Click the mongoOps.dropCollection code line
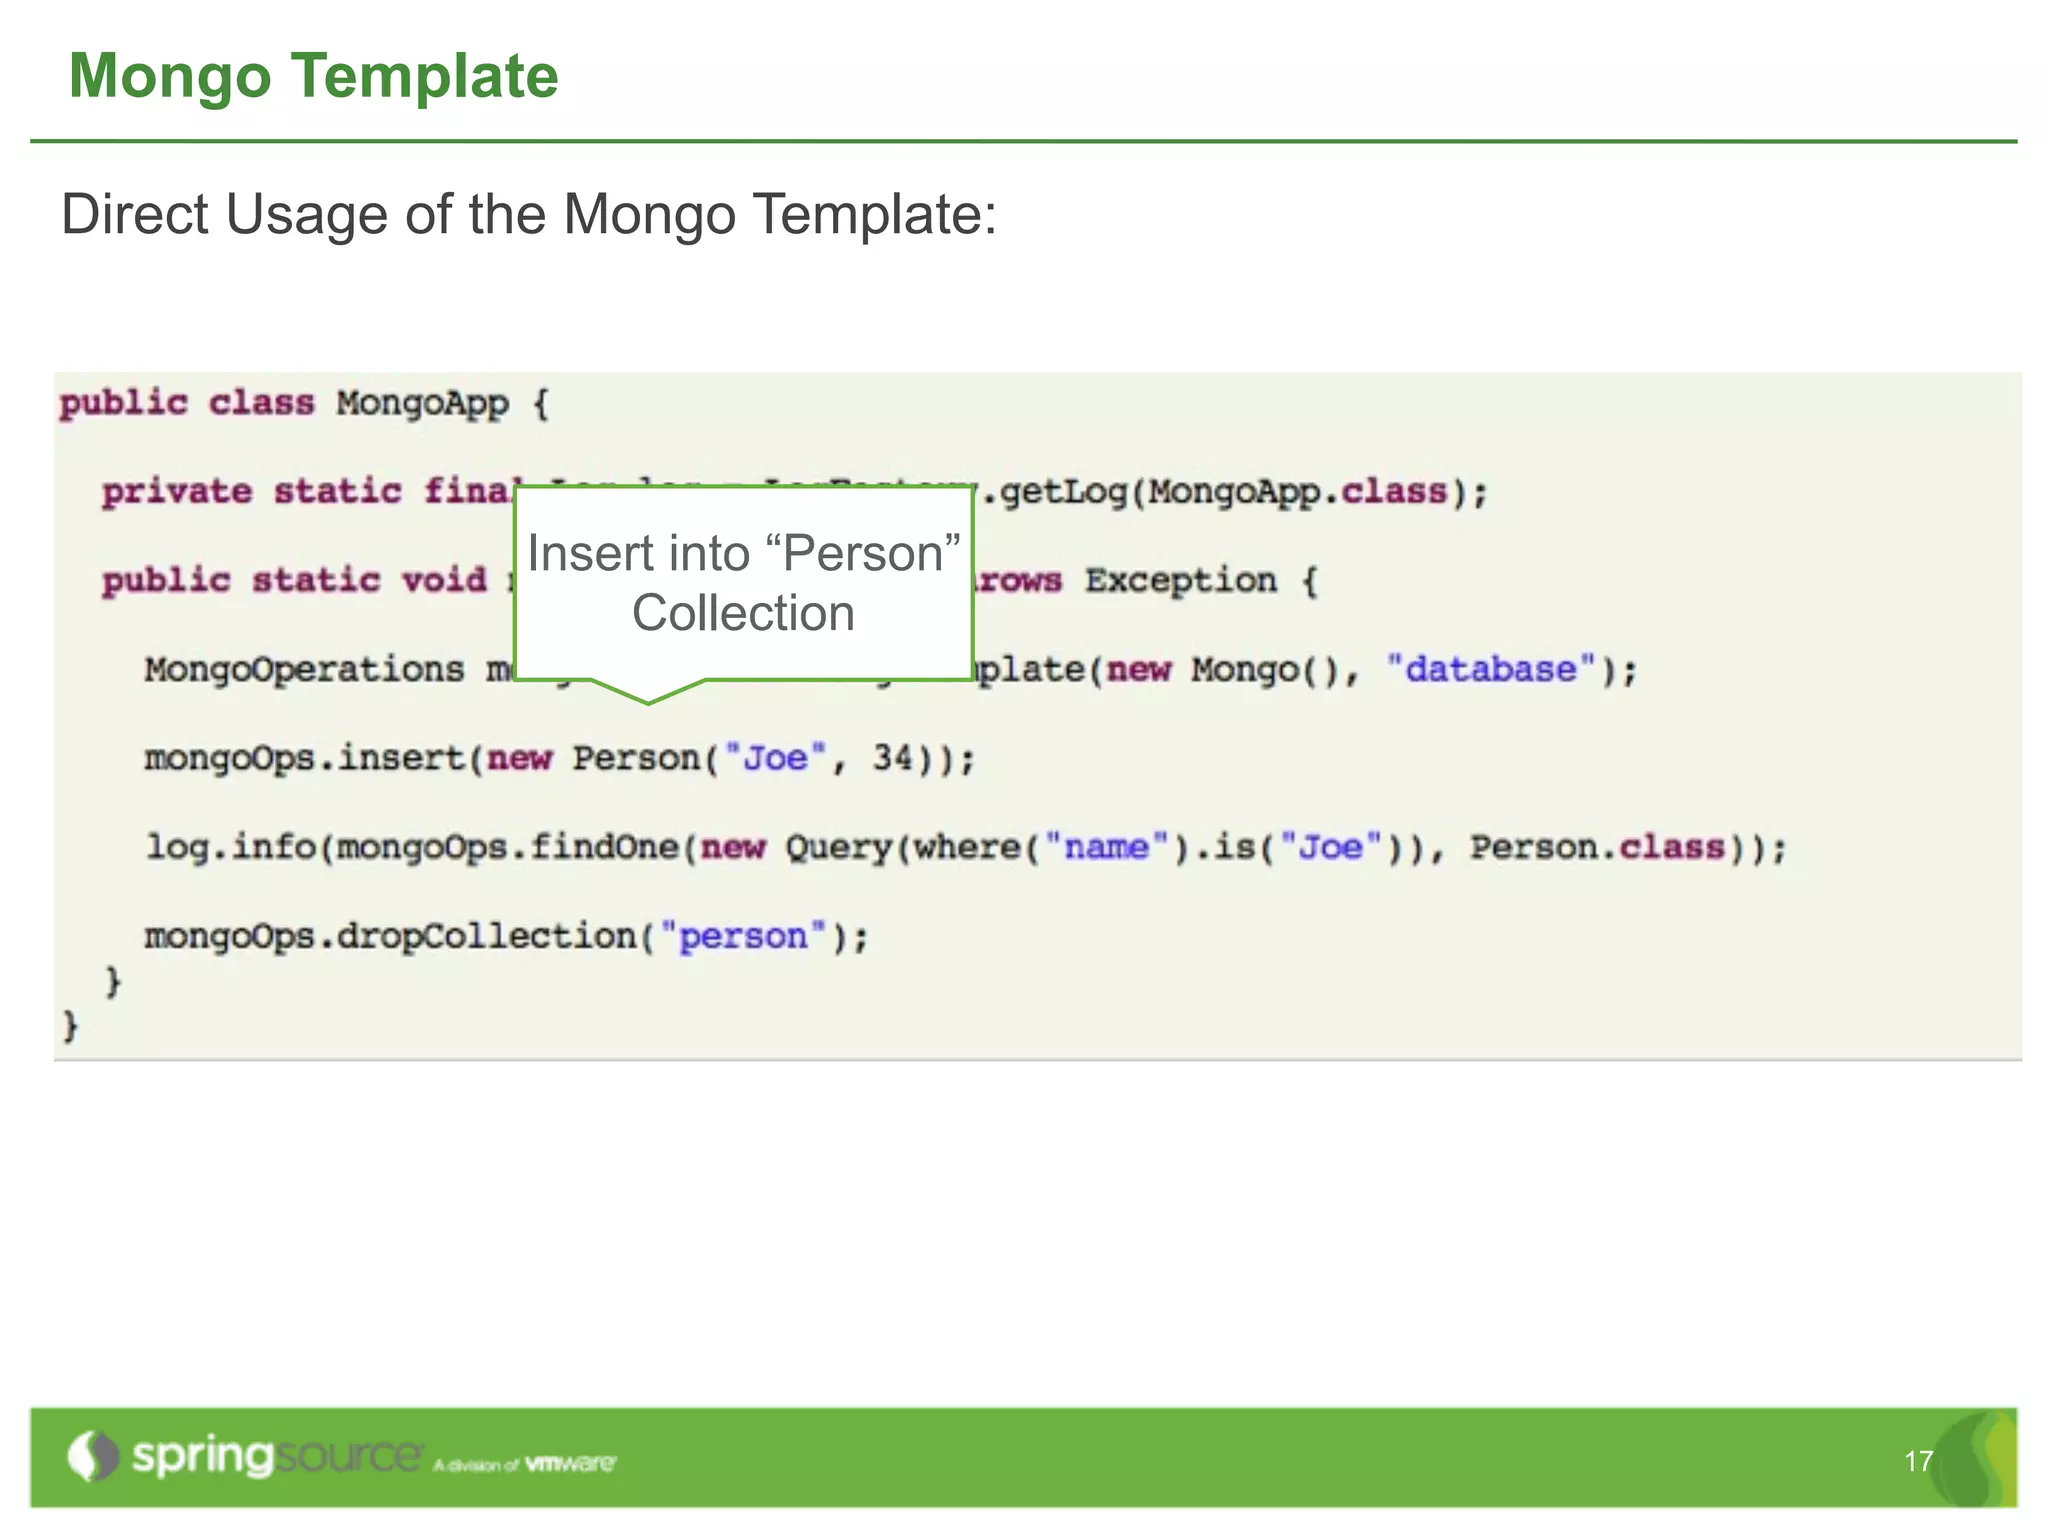 pyautogui.click(x=506, y=936)
